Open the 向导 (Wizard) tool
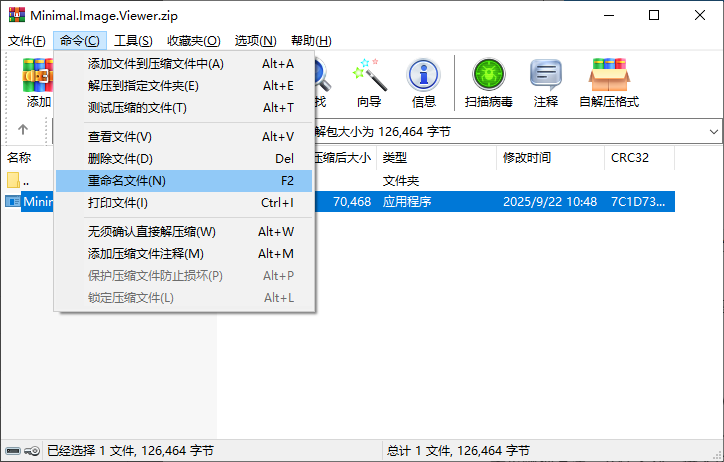Screen dimensions: 724x462 369,82
